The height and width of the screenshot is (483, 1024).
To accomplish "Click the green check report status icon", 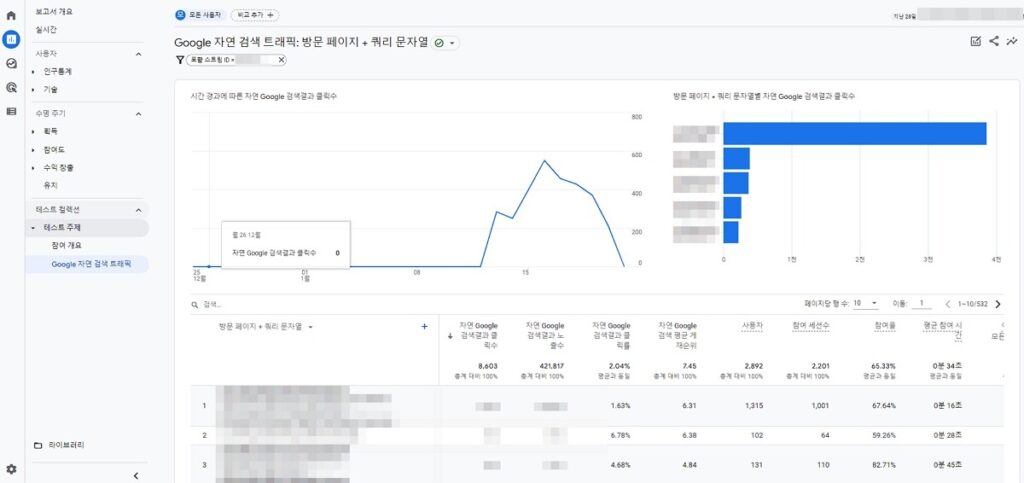I will (x=439, y=43).
